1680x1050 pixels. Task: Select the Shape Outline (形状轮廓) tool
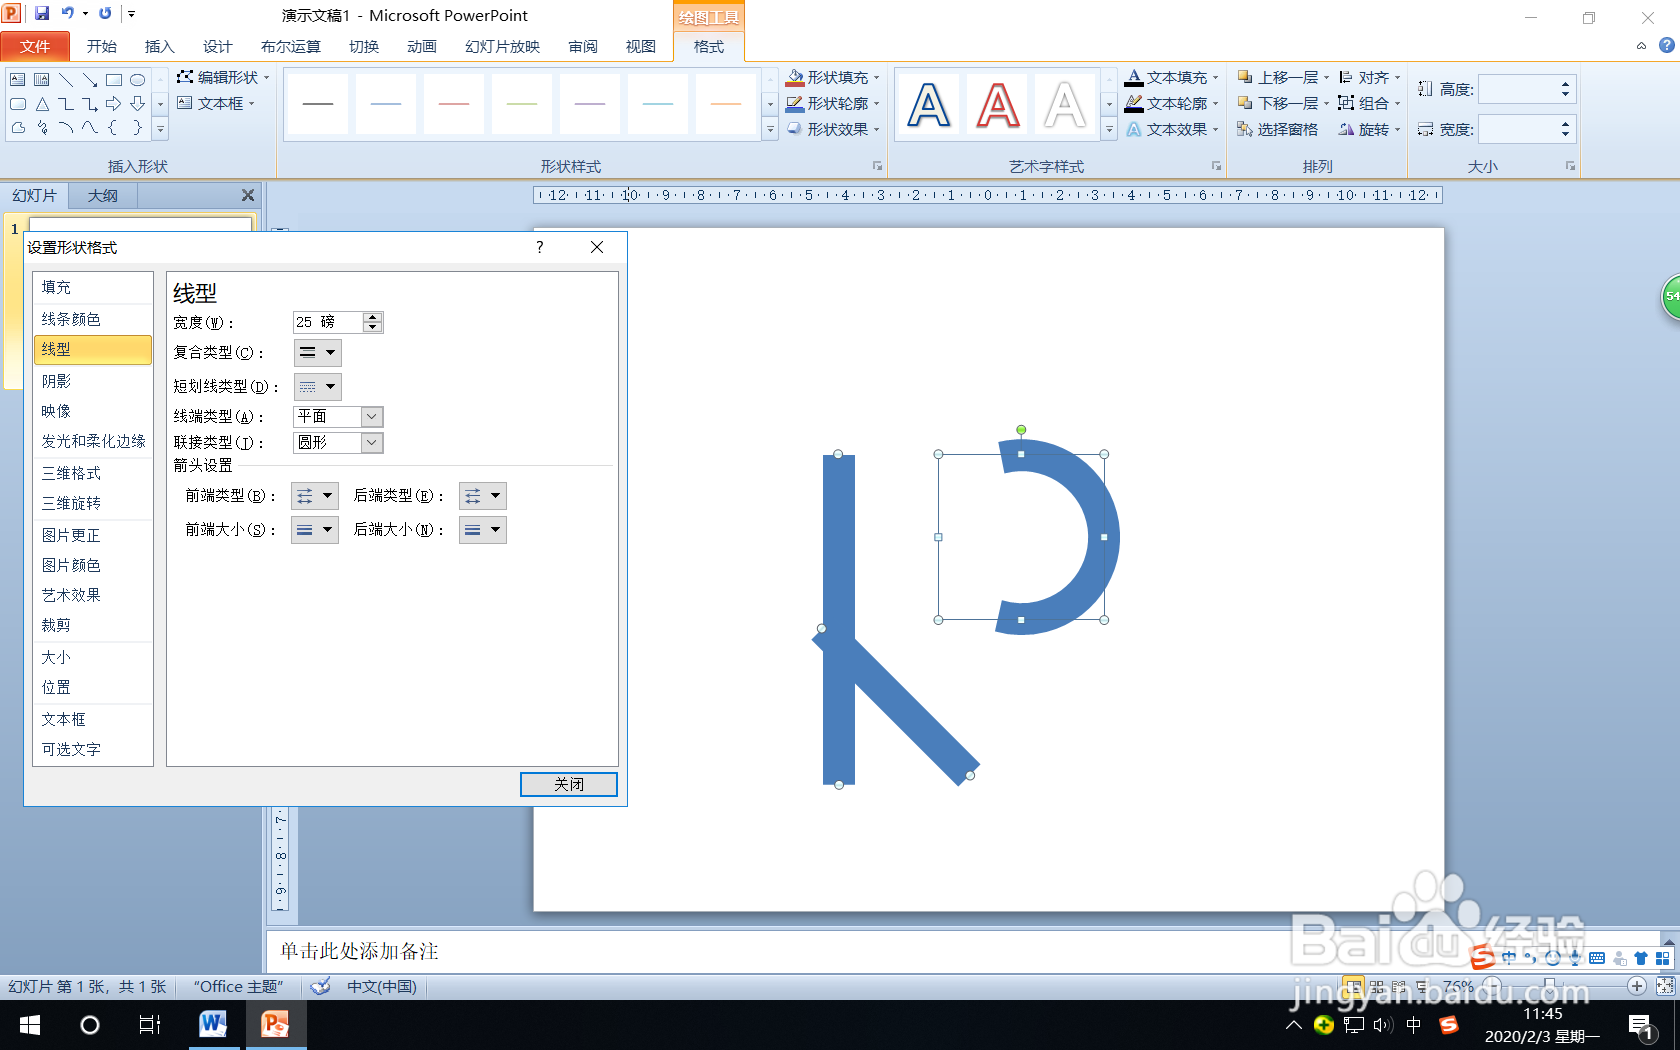[x=833, y=102]
